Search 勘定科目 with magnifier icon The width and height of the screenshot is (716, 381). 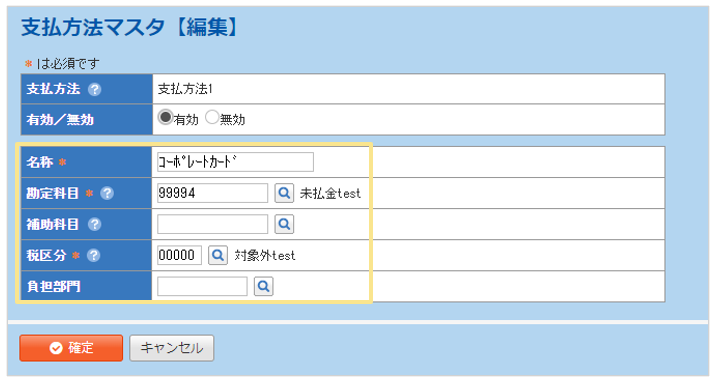tap(284, 193)
